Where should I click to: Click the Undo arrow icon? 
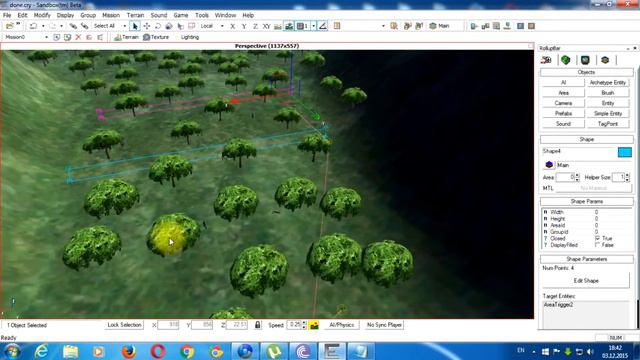pos(33,26)
